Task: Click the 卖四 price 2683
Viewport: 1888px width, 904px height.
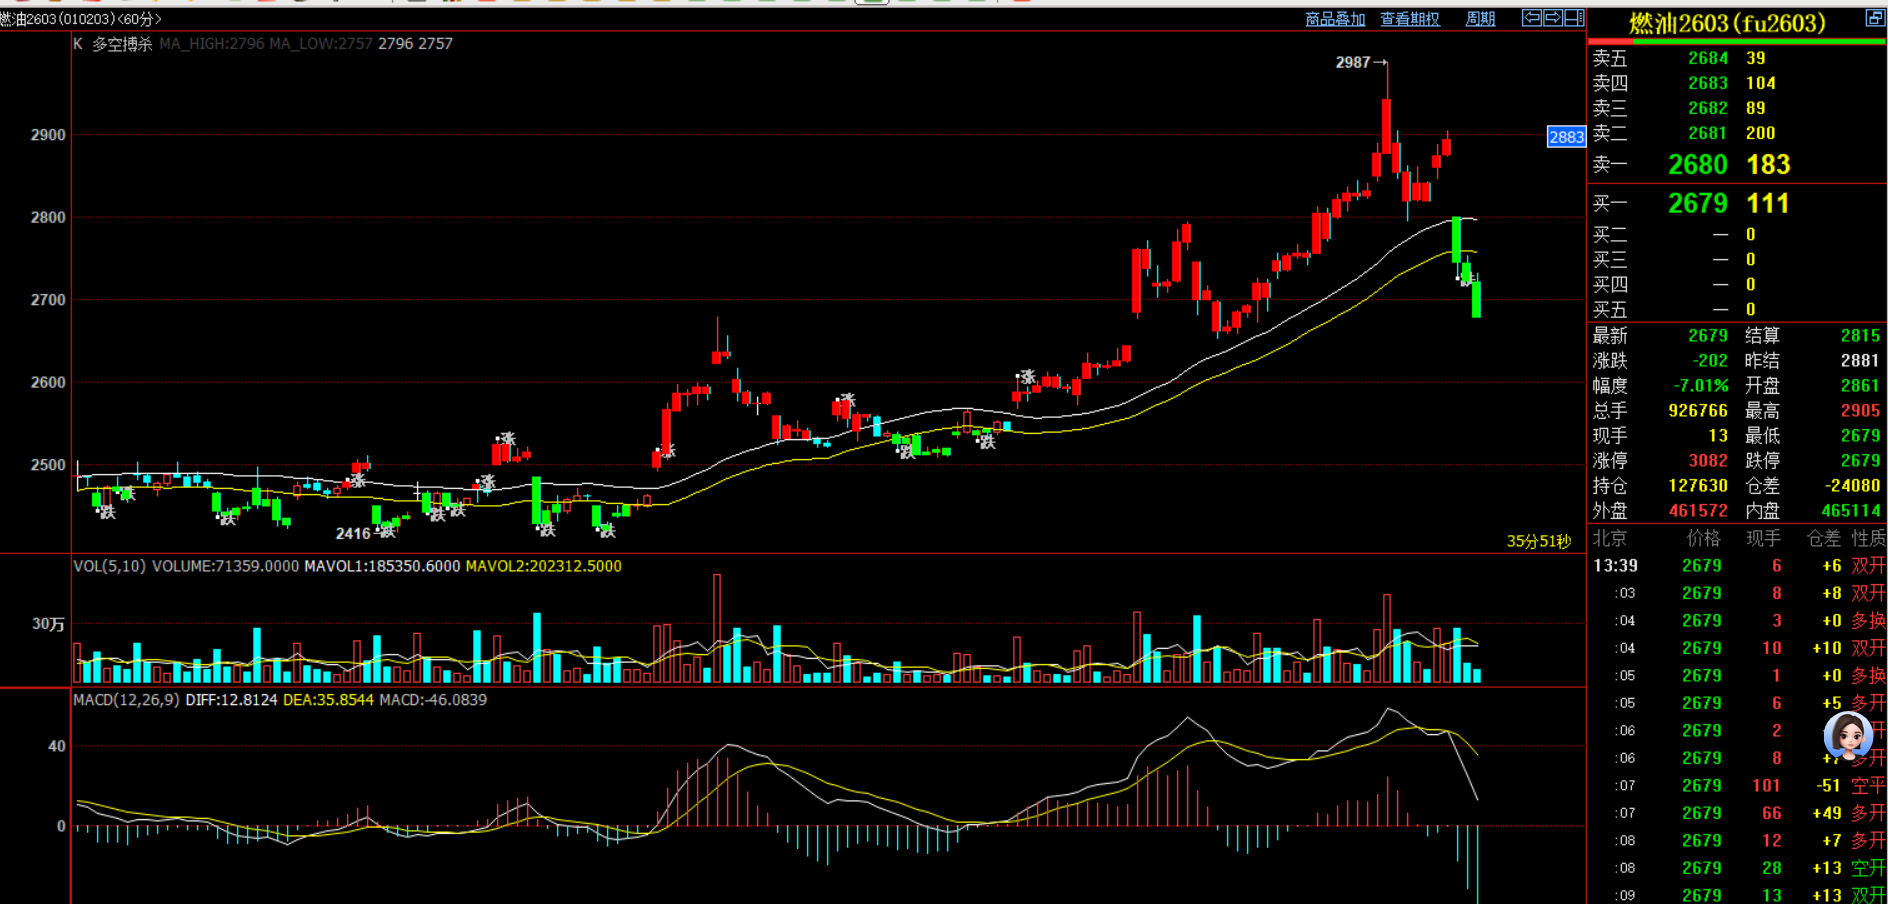Action: point(1708,83)
